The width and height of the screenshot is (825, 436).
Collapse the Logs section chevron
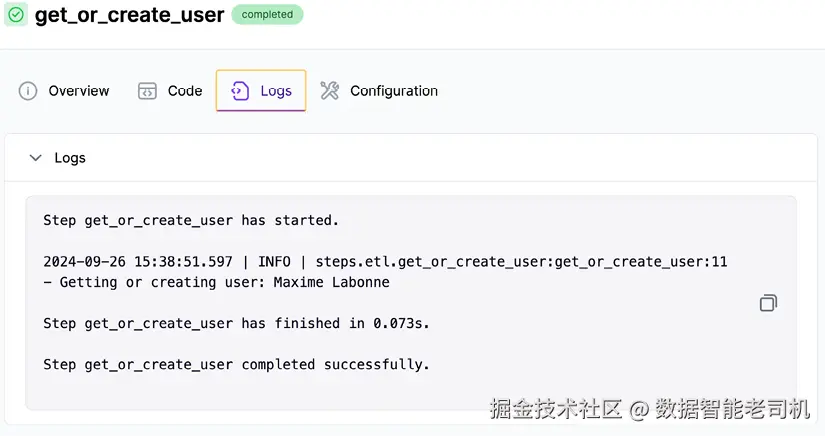pyautogui.click(x=35, y=158)
